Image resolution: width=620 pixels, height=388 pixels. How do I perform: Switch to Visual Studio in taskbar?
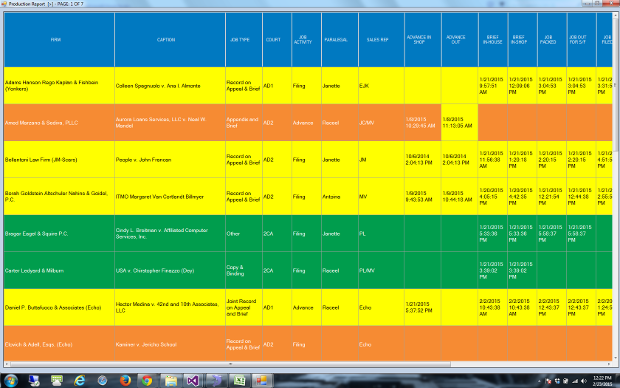(x=193, y=380)
